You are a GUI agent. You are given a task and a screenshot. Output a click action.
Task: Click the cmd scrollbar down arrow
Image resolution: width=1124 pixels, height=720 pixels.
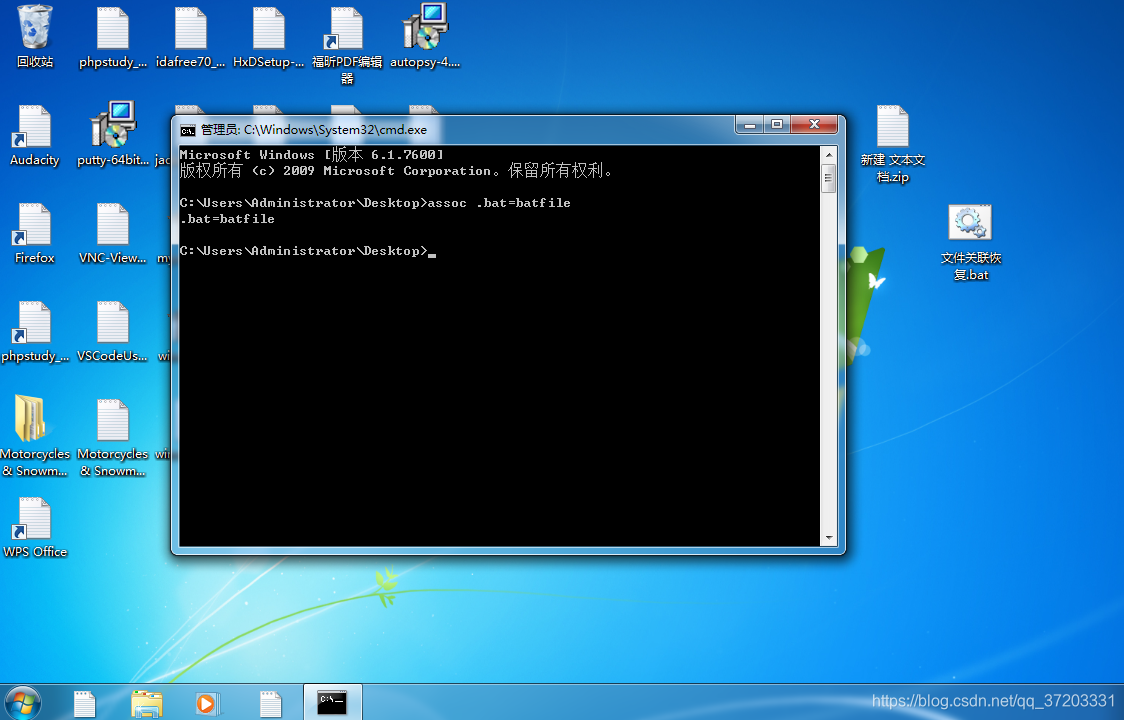[829, 538]
